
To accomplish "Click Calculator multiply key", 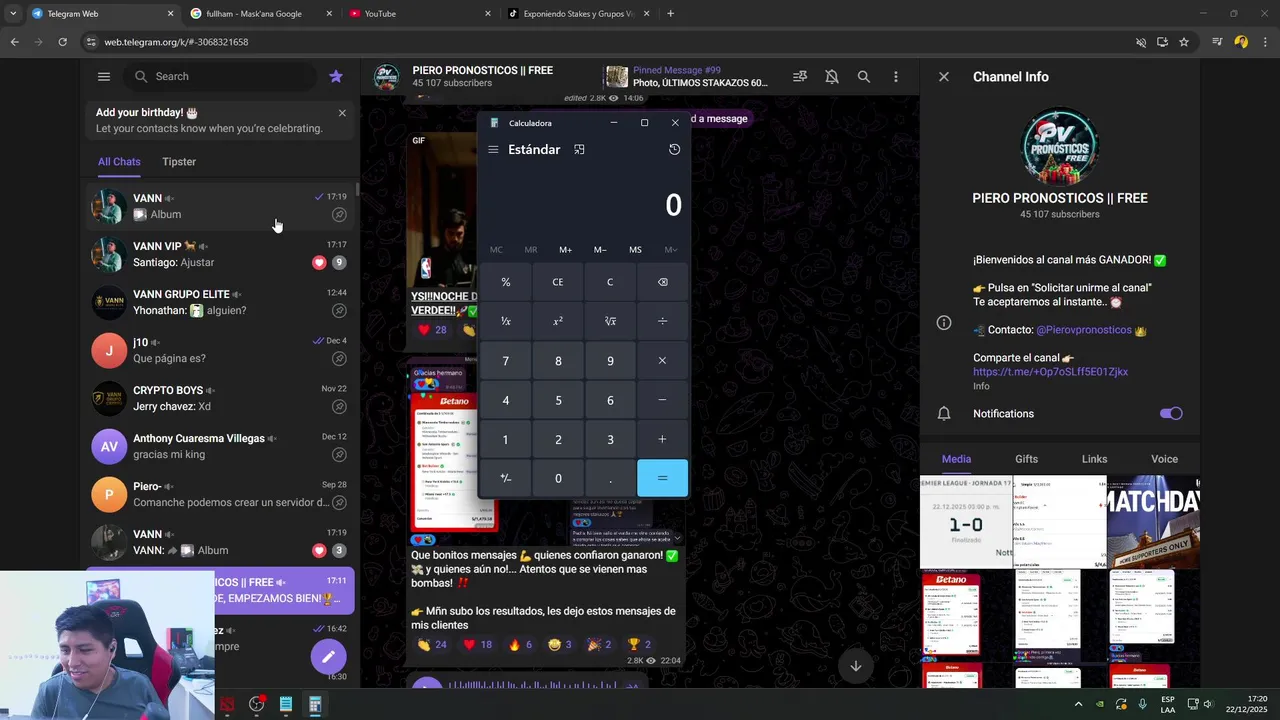I will pos(662,361).
